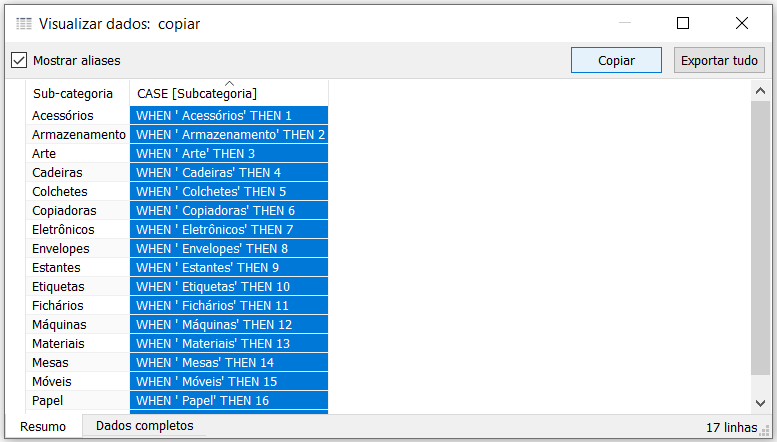Click the 'Papel' THEN 16 cell
The width and height of the screenshot is (777, 442).
229,400
